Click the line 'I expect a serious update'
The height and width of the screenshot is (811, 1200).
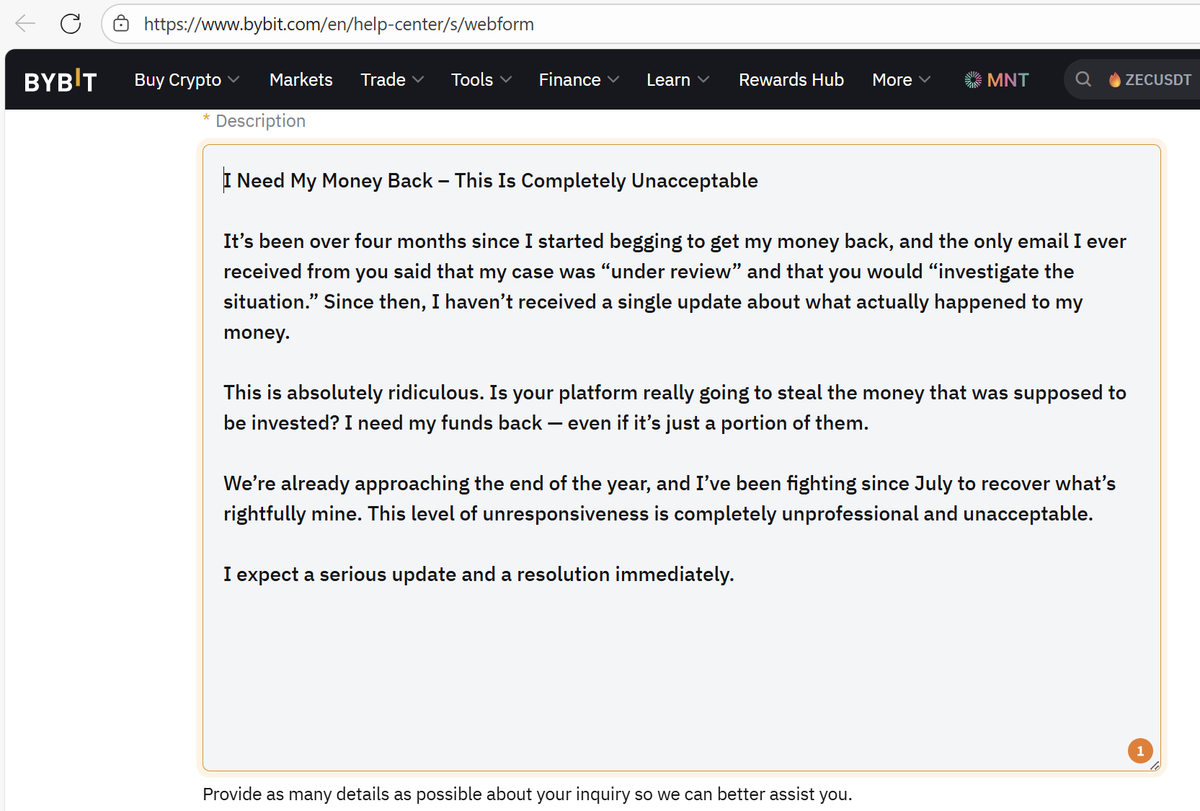pyautogui.click(x=478, y=575)
